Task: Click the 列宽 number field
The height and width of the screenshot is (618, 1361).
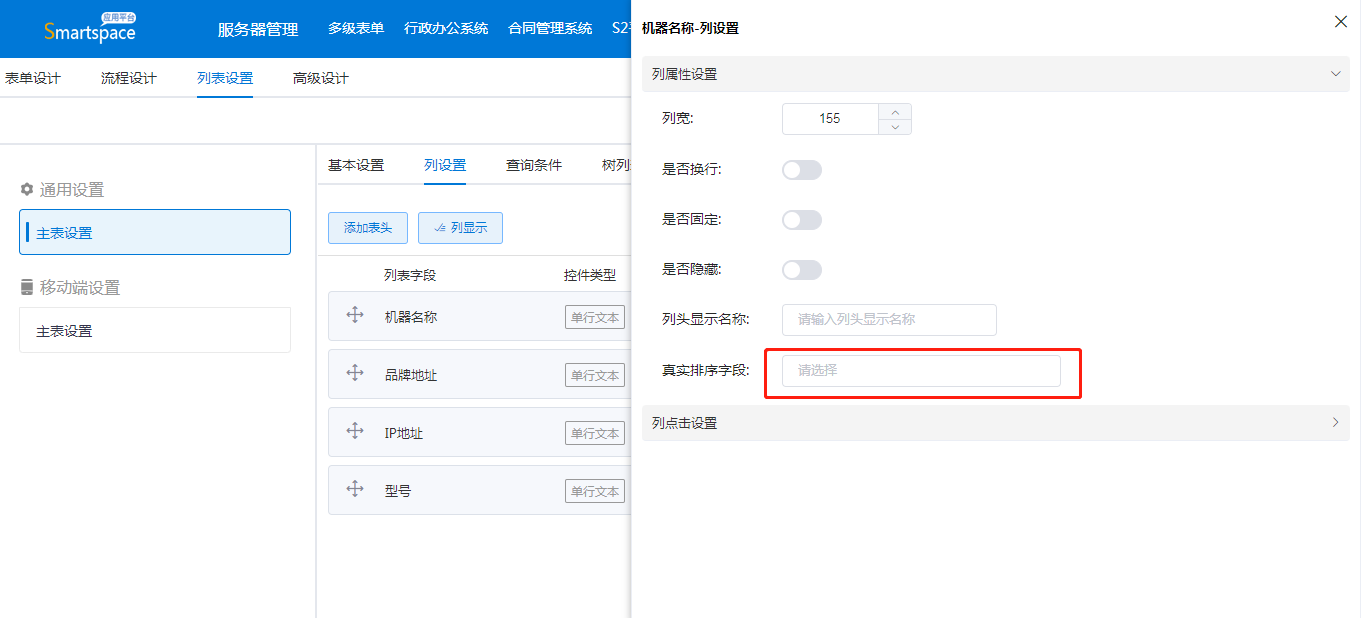Action: [830, 119]
